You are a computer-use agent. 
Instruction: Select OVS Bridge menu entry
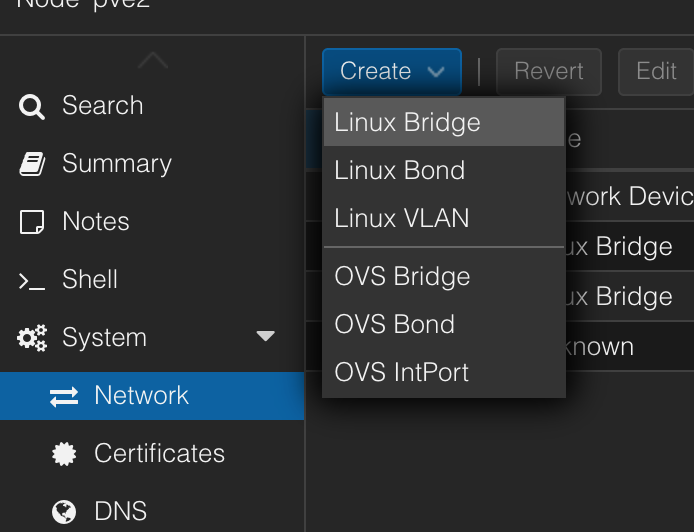pyautogui.click(x=402, y=276)
